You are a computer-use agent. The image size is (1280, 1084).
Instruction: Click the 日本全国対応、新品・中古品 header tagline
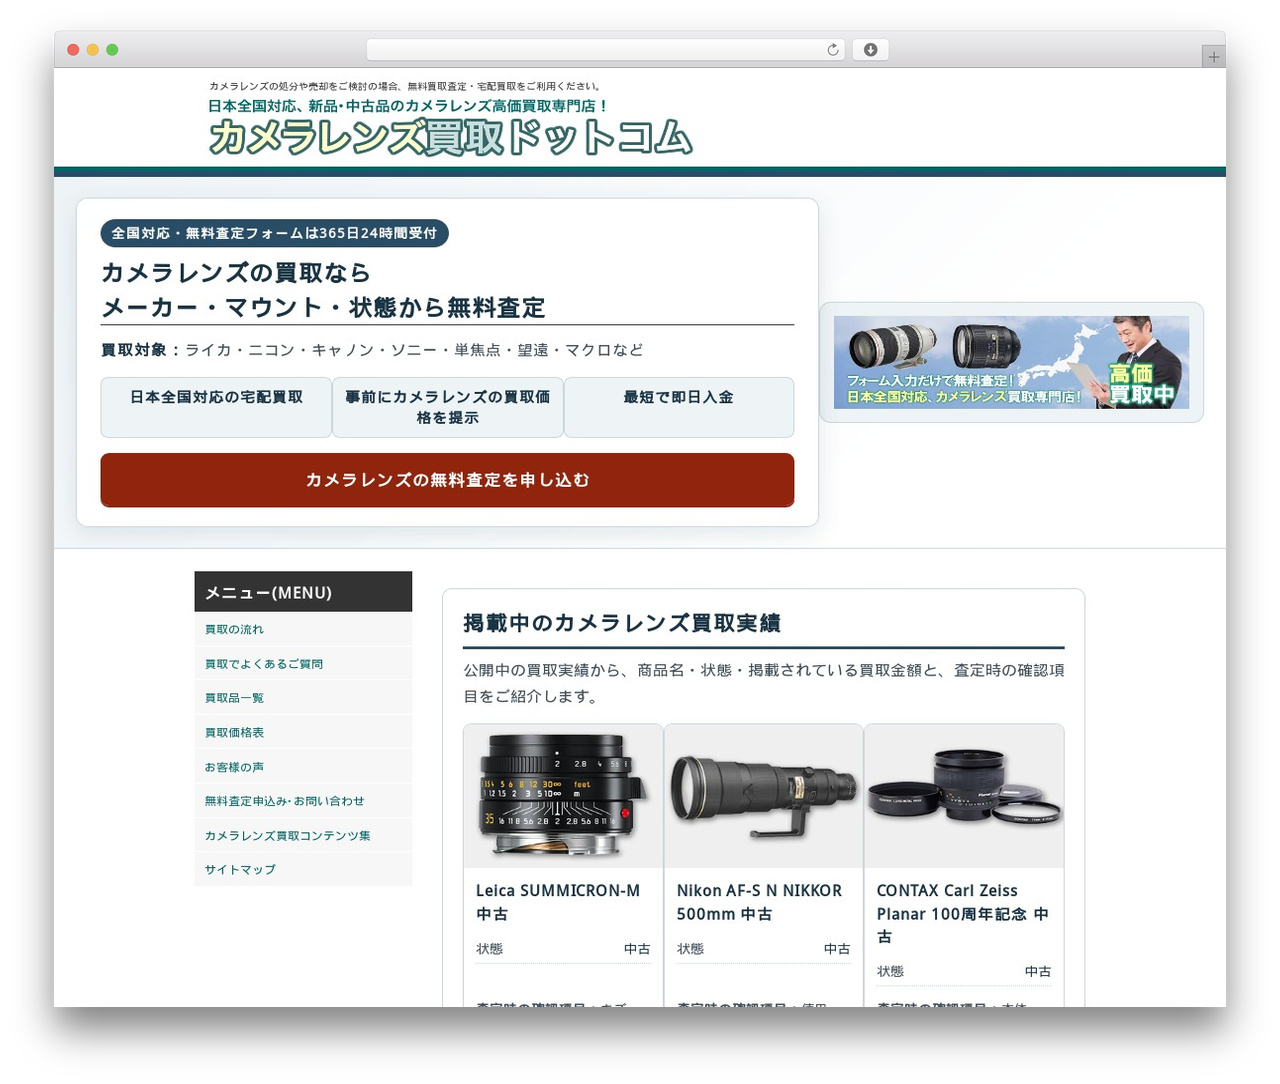408,106
